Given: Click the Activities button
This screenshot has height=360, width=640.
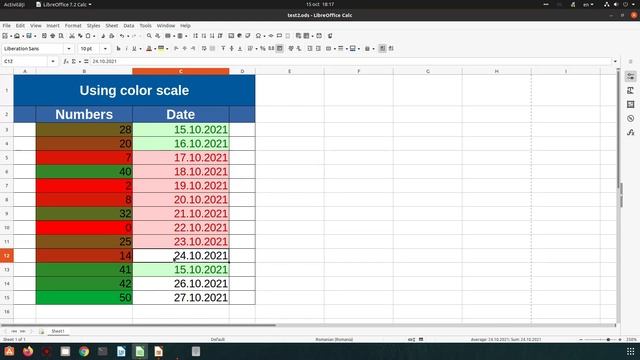Looking at the screenshot, I should tap(14, 4).
